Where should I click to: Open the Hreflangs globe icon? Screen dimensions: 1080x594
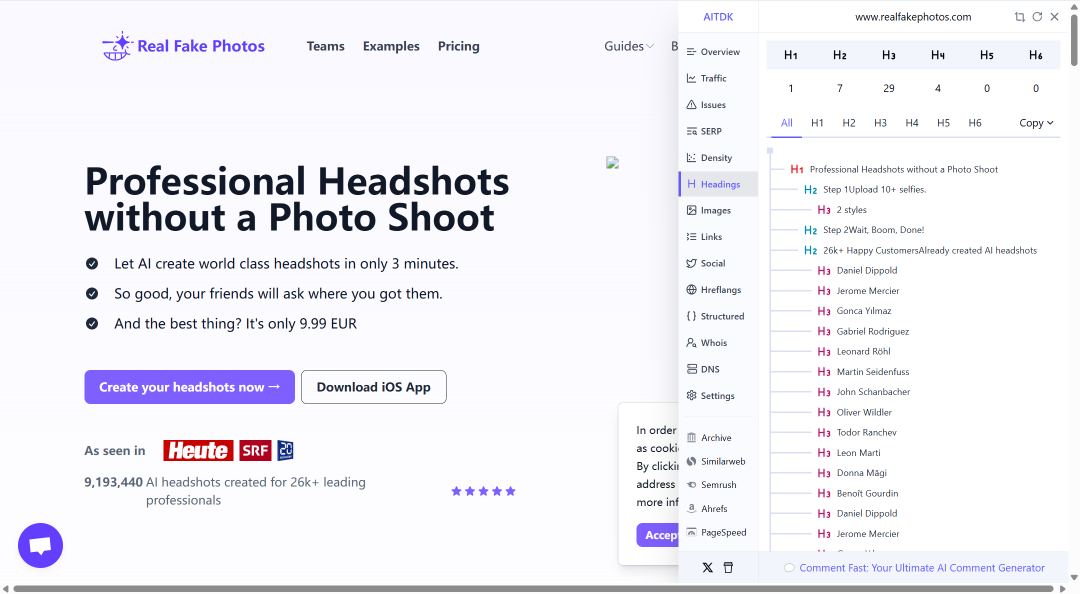point(692,289)
